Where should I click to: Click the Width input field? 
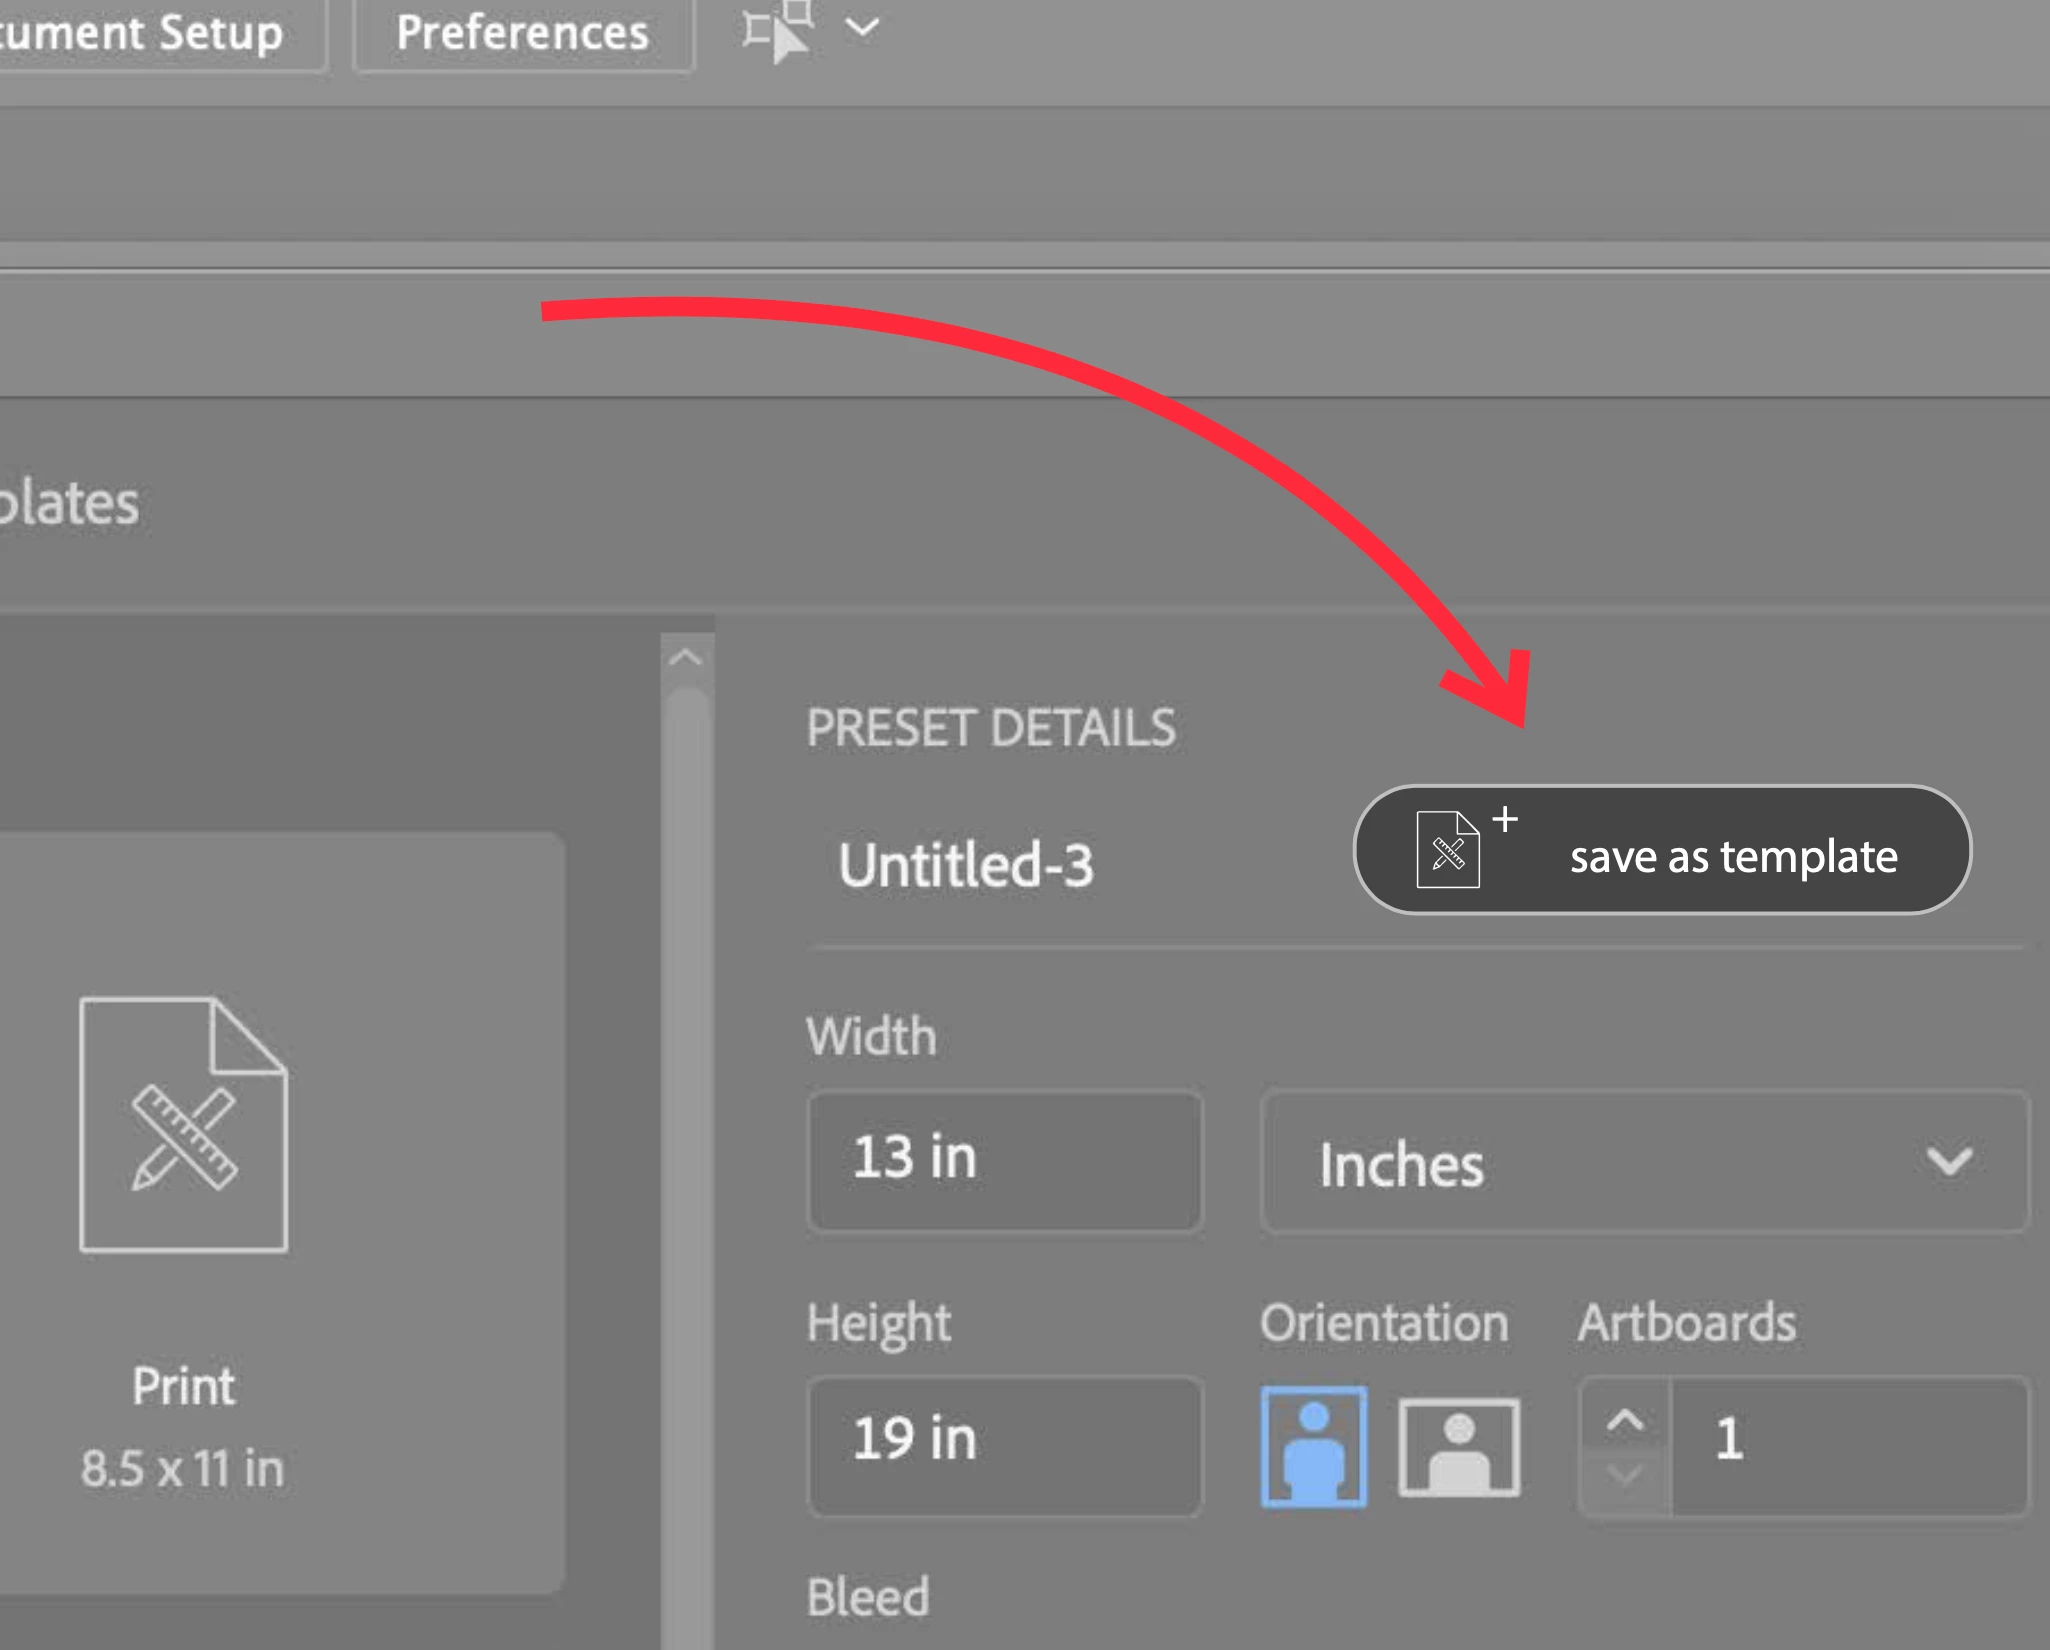pyautogui.click(x=1004, y=1160)
